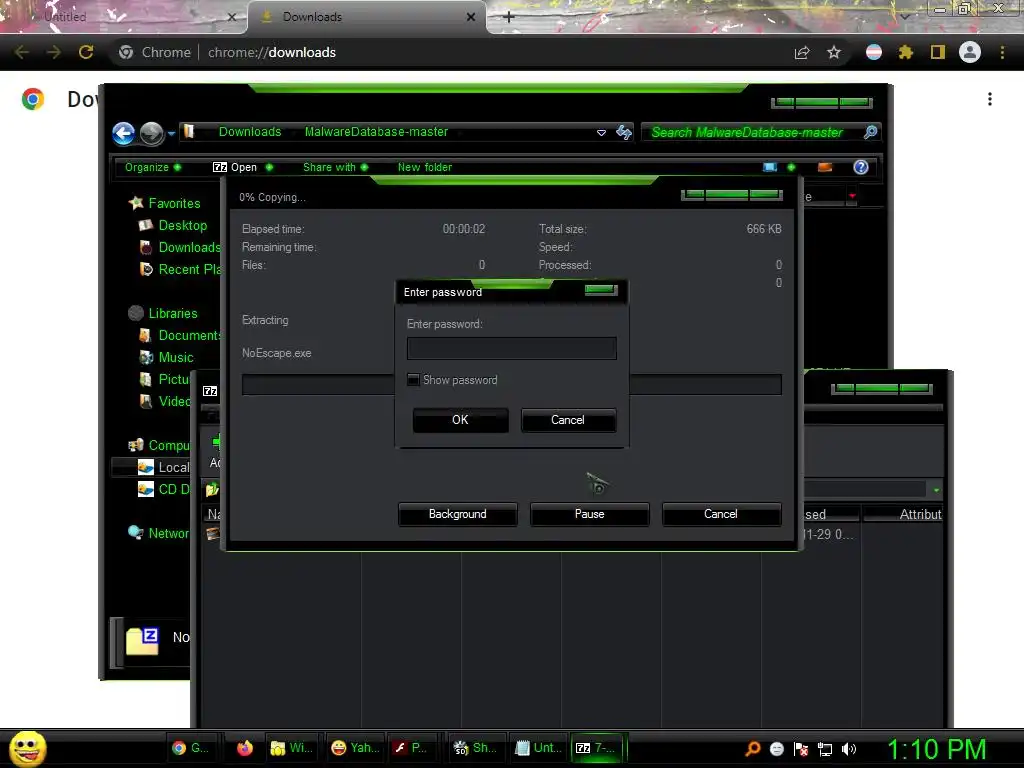This screenshot has width=1024, height=768.
Task: Click the orange search tray icon
Action: [752, 749]
